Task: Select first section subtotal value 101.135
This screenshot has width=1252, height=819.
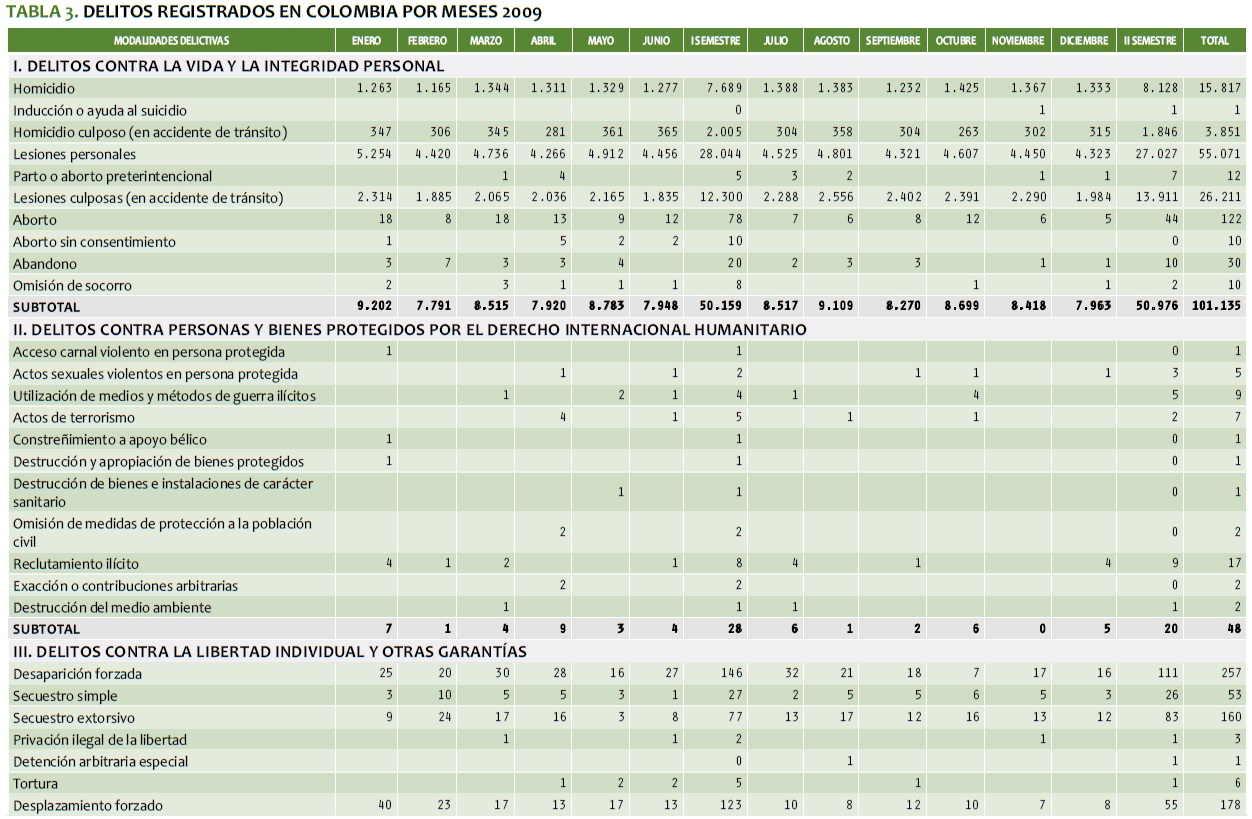Action: (x=1215, y=307)
